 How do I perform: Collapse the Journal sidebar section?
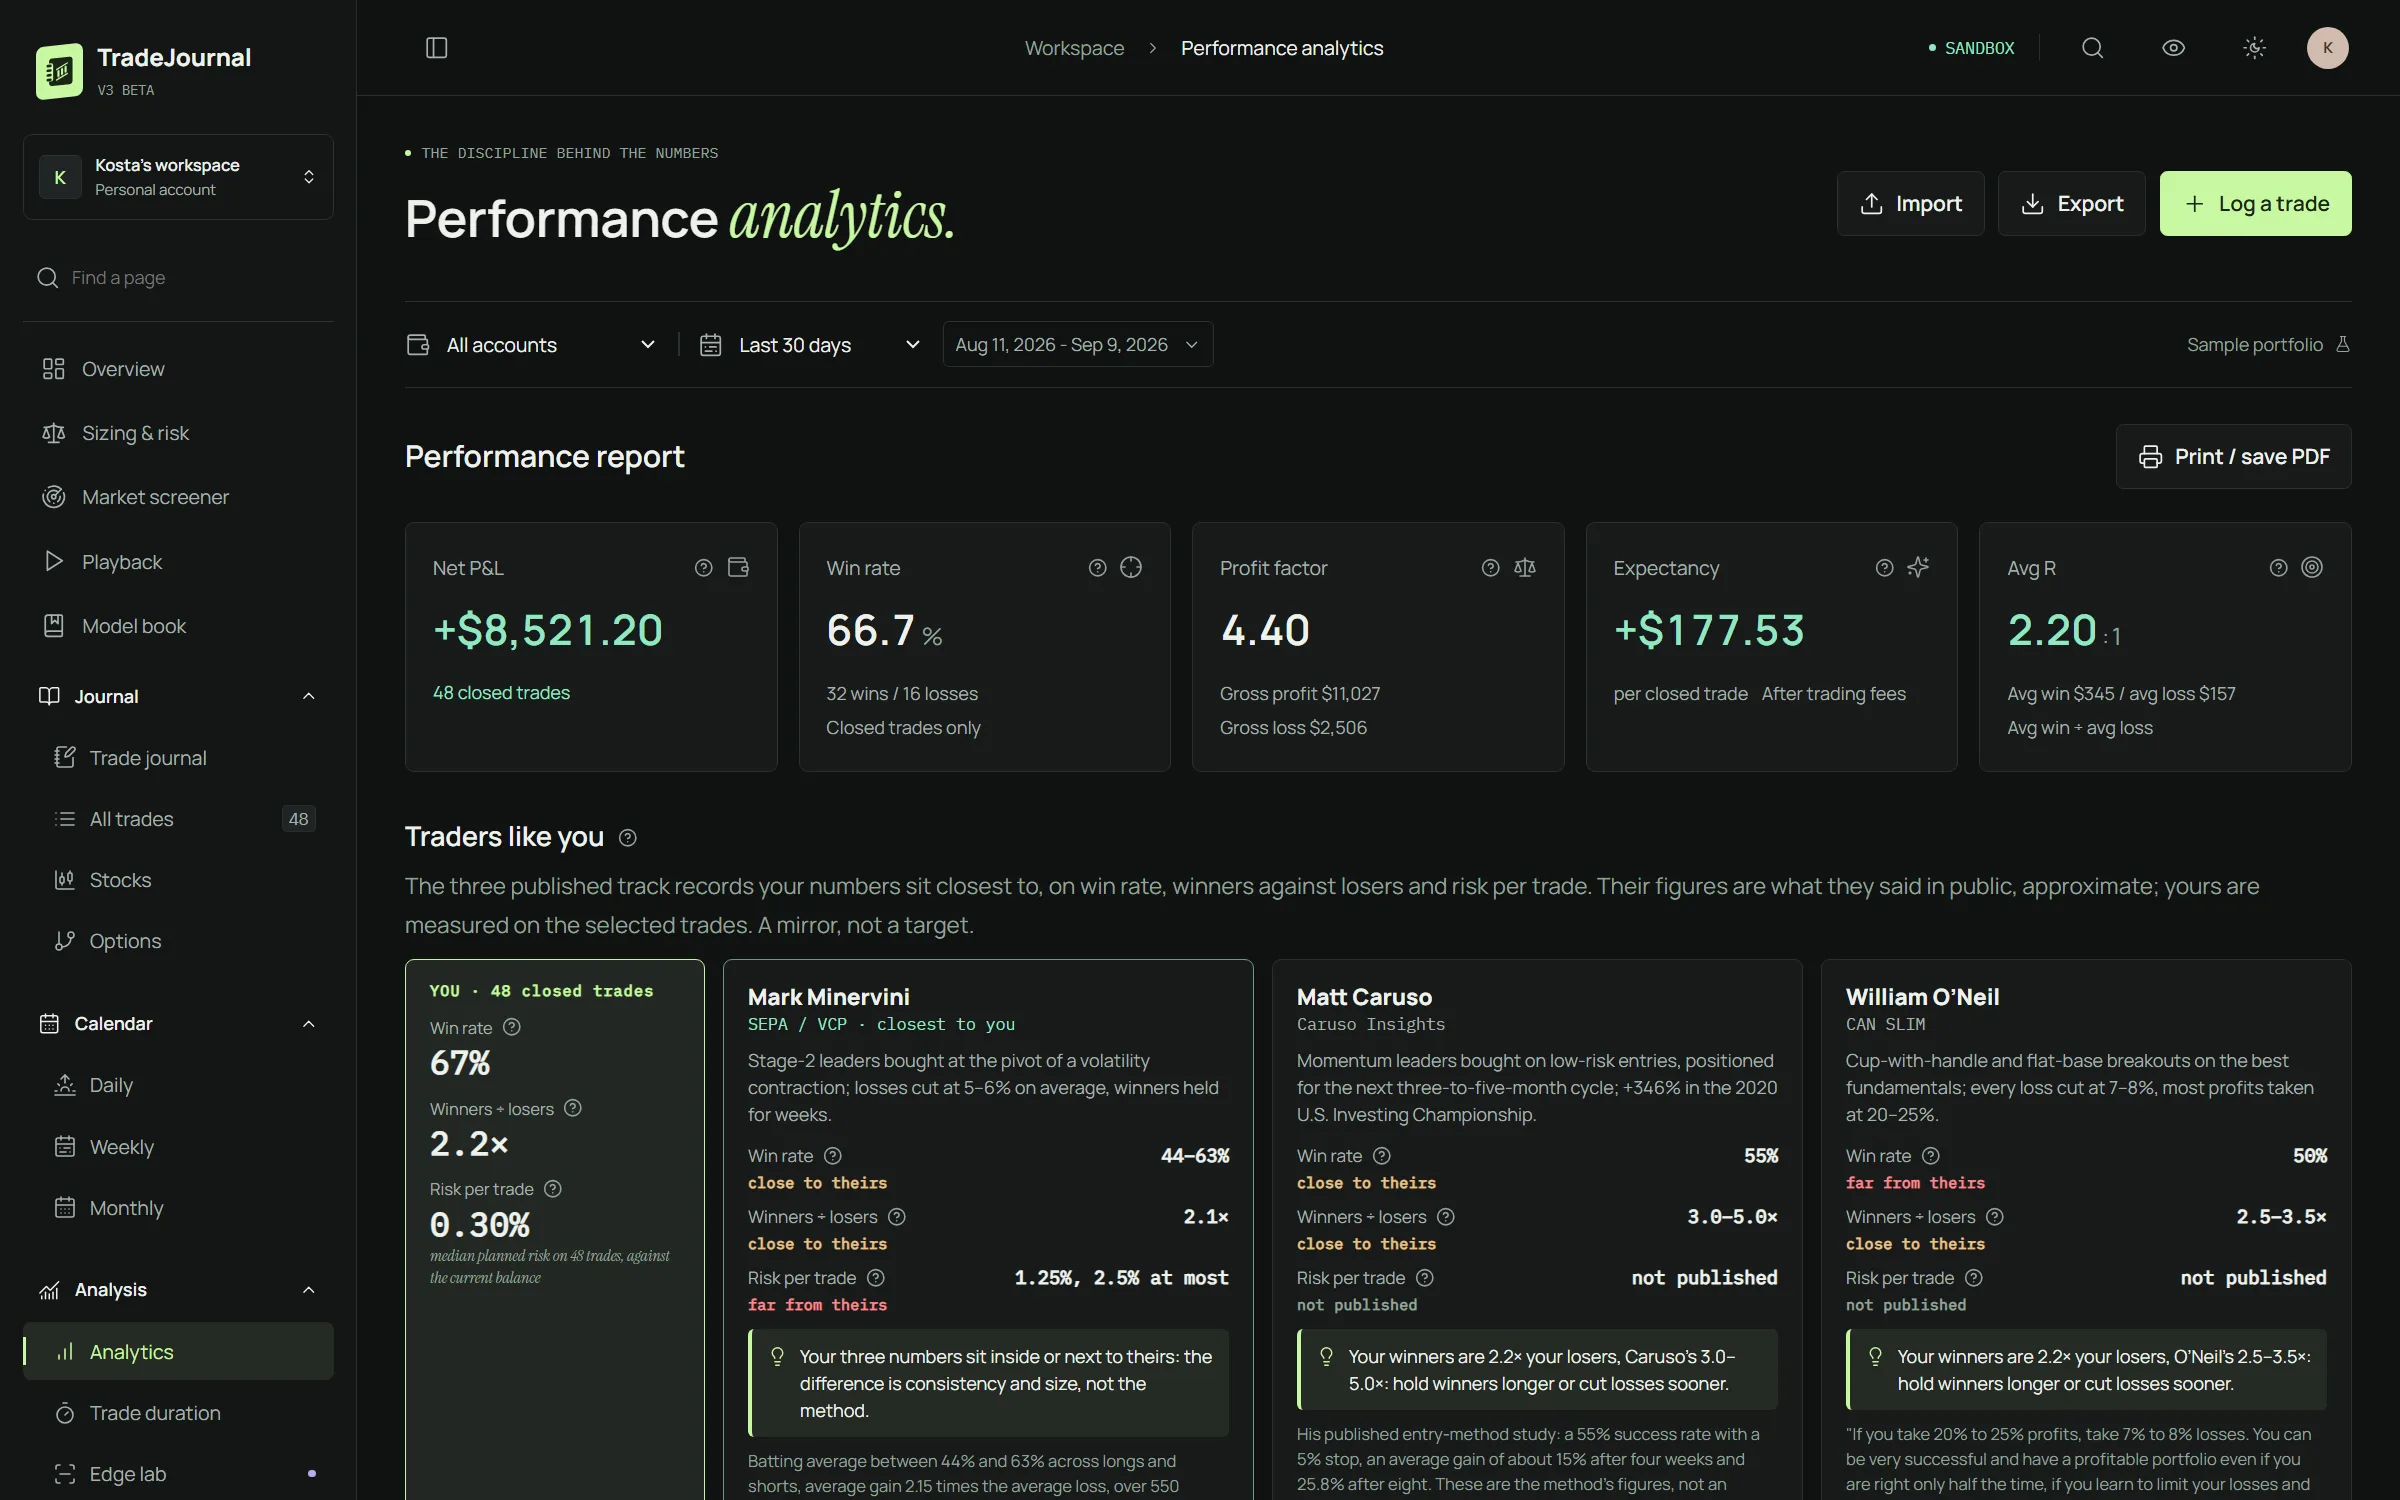point(178,696)
